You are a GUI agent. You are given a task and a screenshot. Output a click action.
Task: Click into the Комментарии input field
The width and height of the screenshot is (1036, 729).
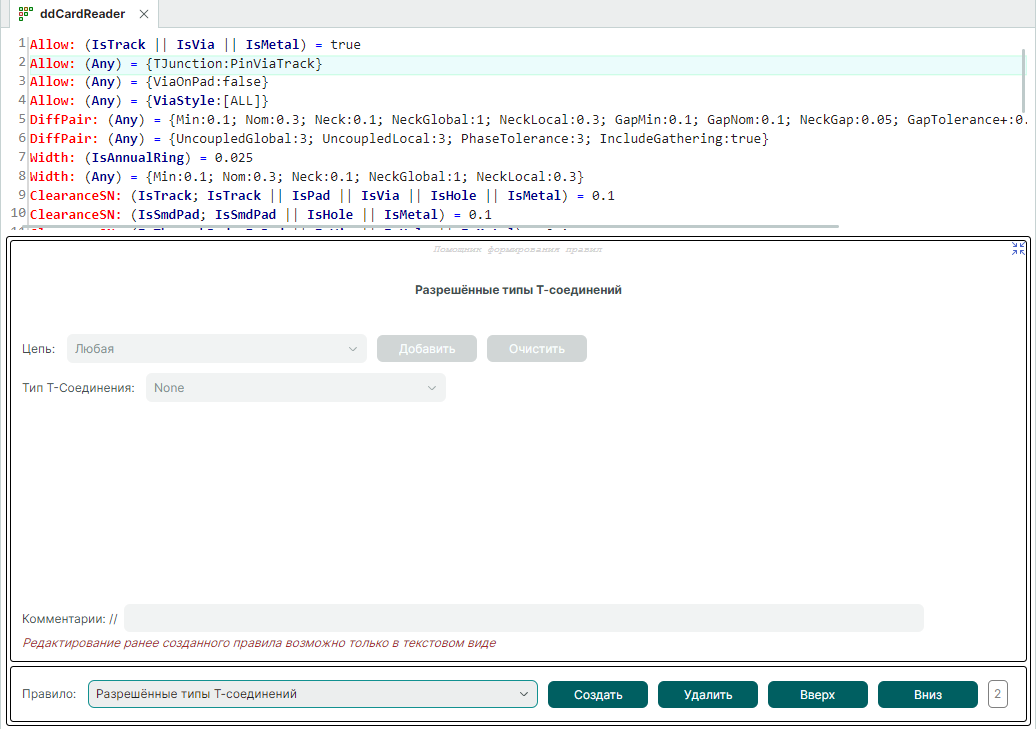(523, 618)
